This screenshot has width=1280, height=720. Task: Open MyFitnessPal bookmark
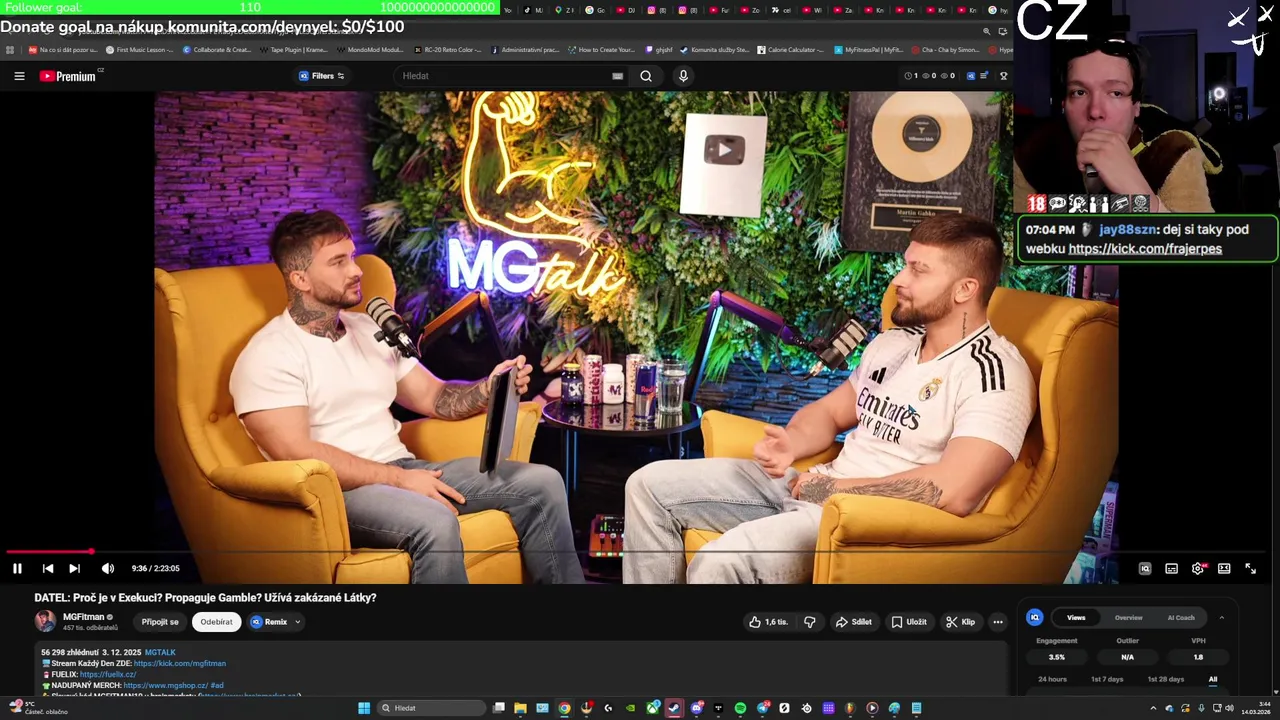[x=868, y=49]
